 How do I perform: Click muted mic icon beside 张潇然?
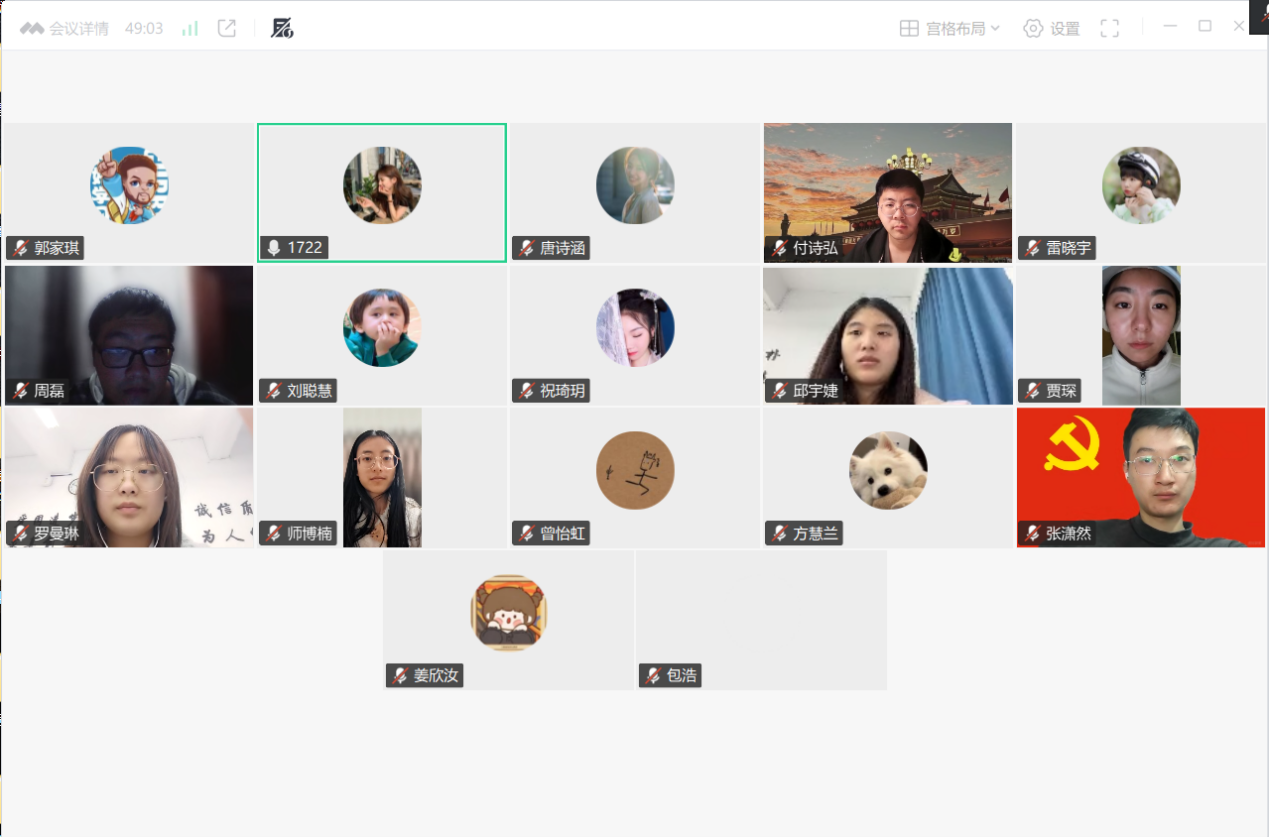click(1032, 533)
